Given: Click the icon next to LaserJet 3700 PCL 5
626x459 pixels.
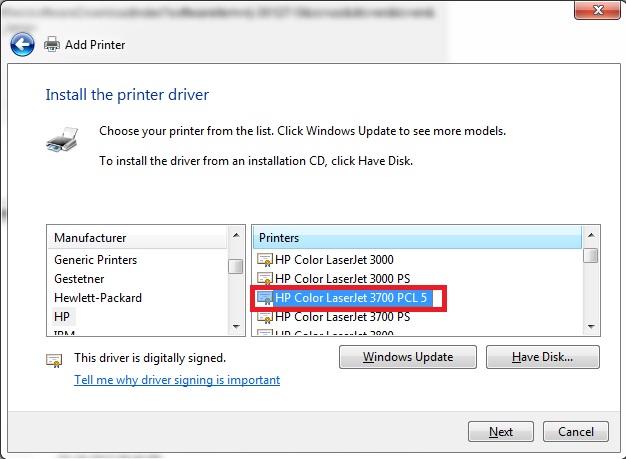Looking at the screenshot, I should (264, 298).
